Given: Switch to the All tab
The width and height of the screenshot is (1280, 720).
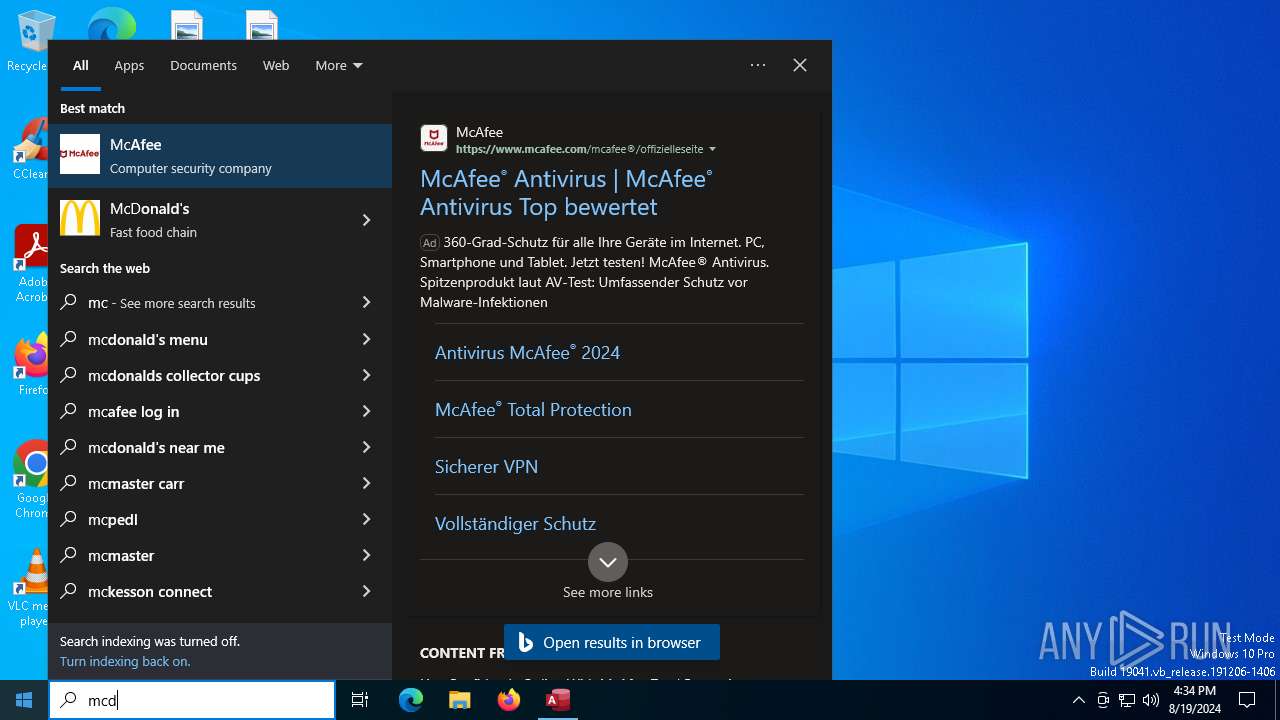Looking at the screenshot, I should [81, 65].
